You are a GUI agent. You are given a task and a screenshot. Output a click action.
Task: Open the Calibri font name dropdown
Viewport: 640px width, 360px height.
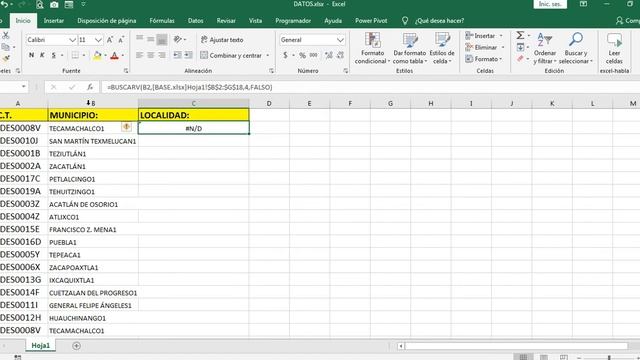click(x=72, y=40)
